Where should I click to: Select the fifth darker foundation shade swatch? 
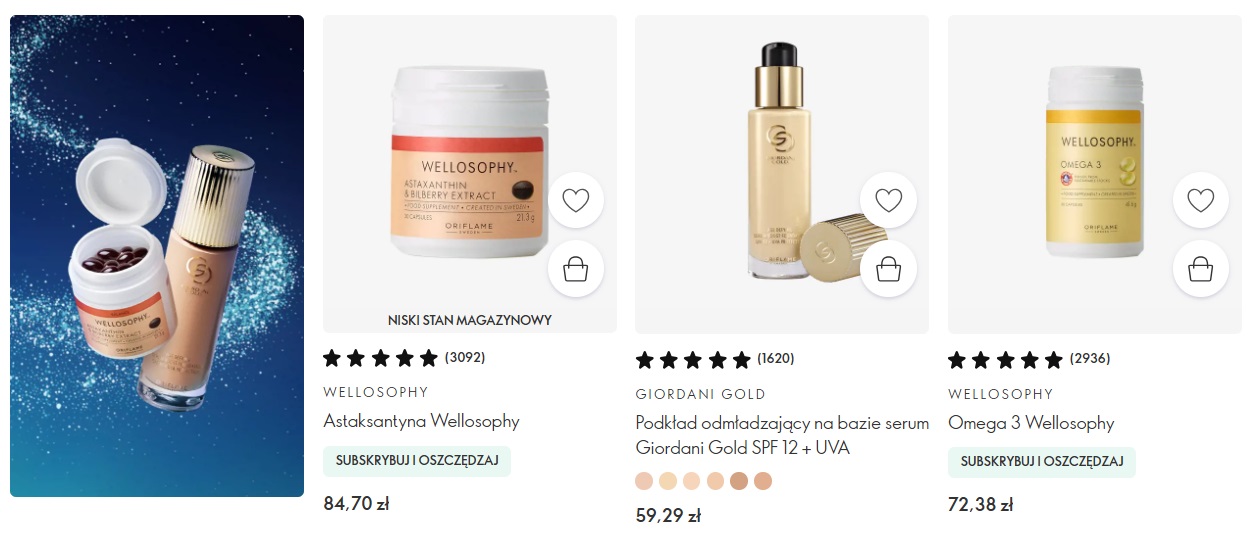pyautogui.click(x=739, y=481)
